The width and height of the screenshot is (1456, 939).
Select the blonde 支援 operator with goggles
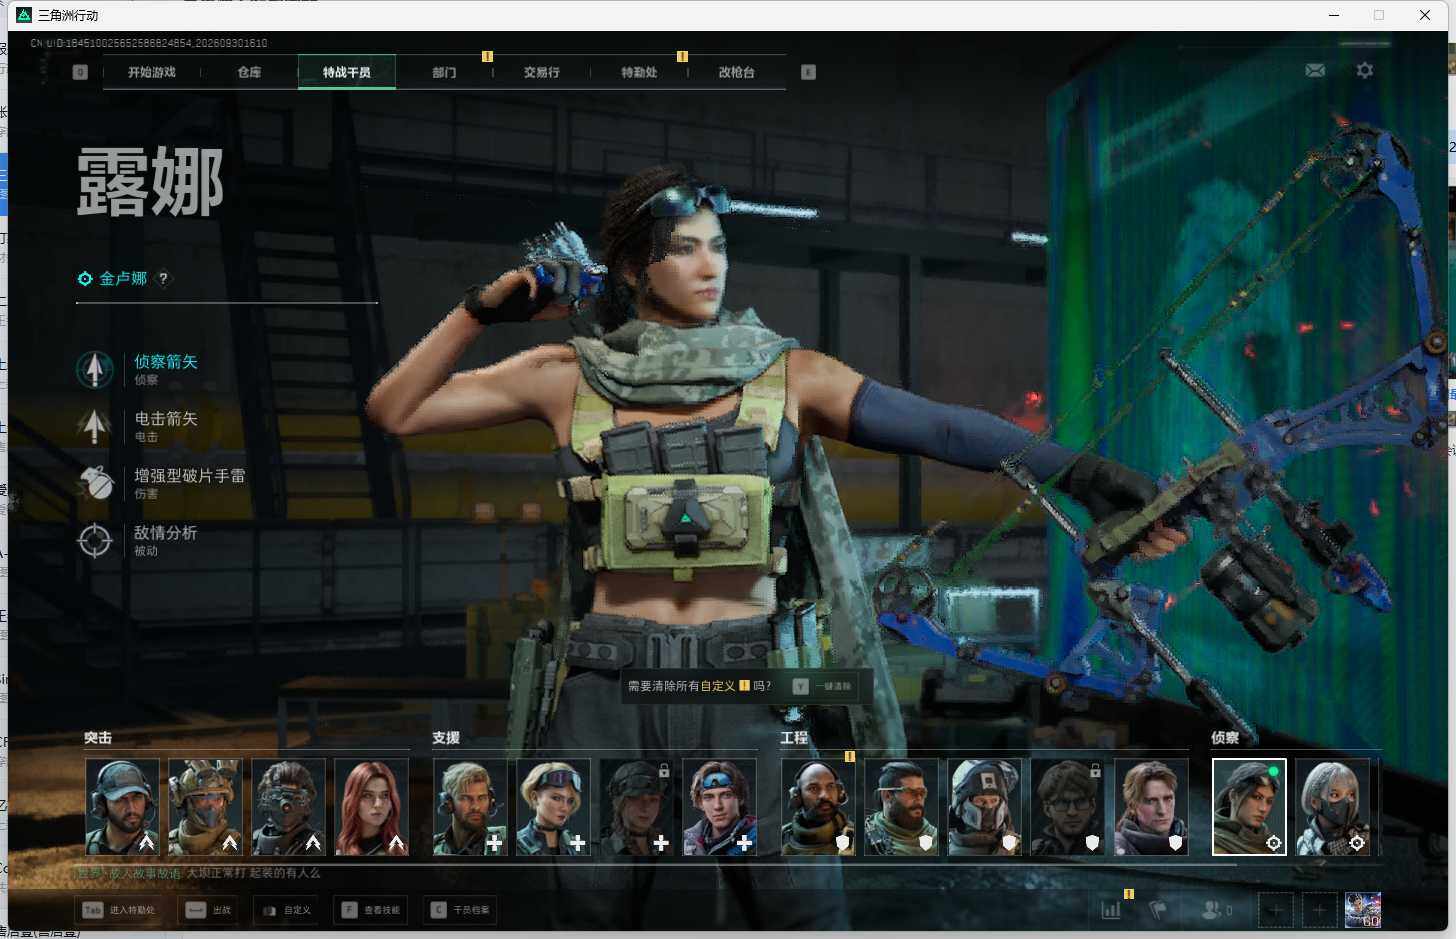click(x=553, y=807)
